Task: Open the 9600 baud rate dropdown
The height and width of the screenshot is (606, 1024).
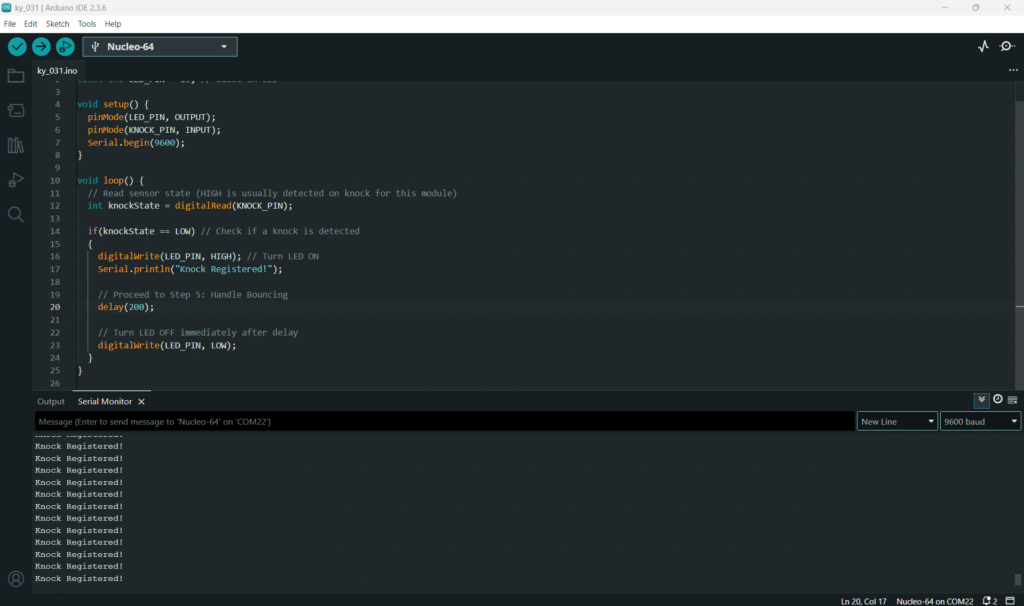Action: (979, 422)
